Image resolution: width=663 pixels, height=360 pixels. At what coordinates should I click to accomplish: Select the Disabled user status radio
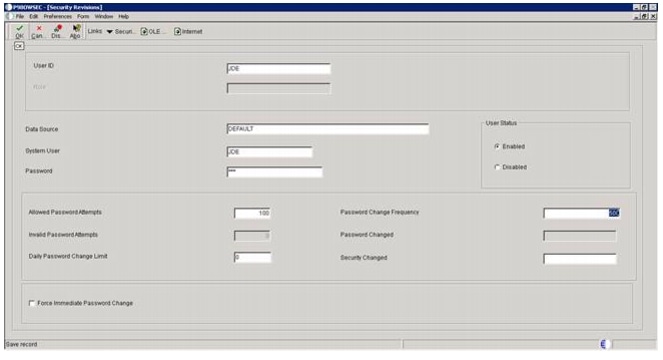click(497, 167)
